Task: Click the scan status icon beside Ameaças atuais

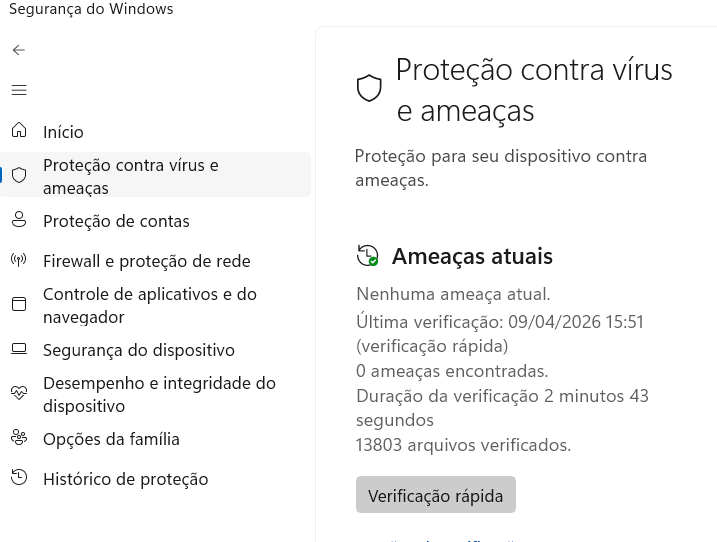Action: [368, 256]
